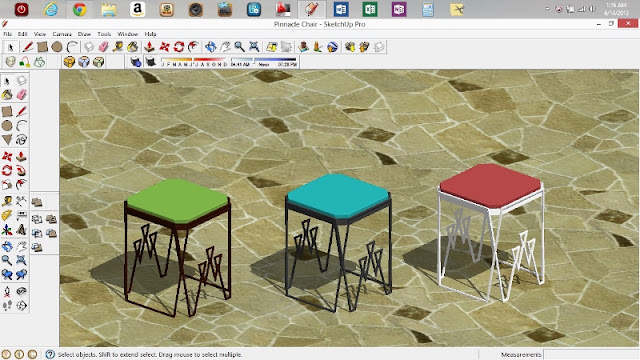Click the Measurements input box
Image resolution: width=640 pixels, height=360 pixels.
pos(591,354)
